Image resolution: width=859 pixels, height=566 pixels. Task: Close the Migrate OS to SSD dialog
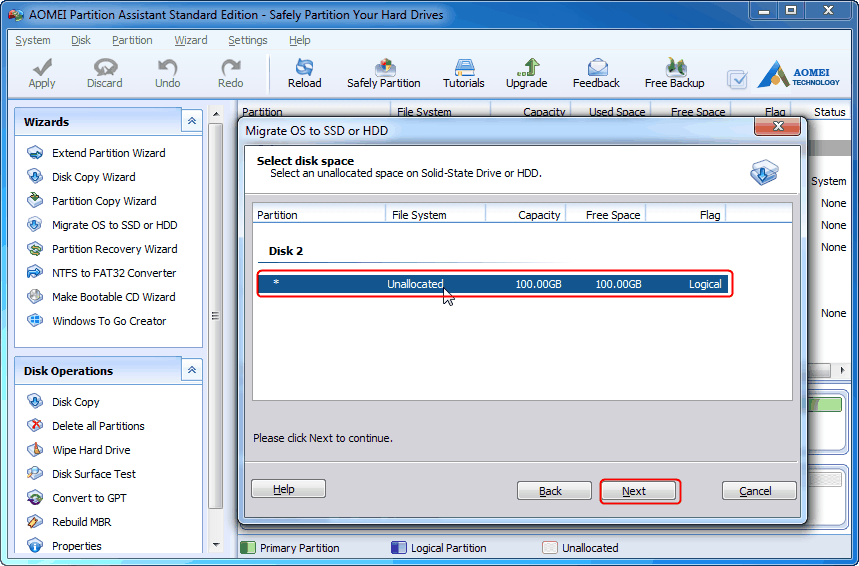tap(777, 127)
